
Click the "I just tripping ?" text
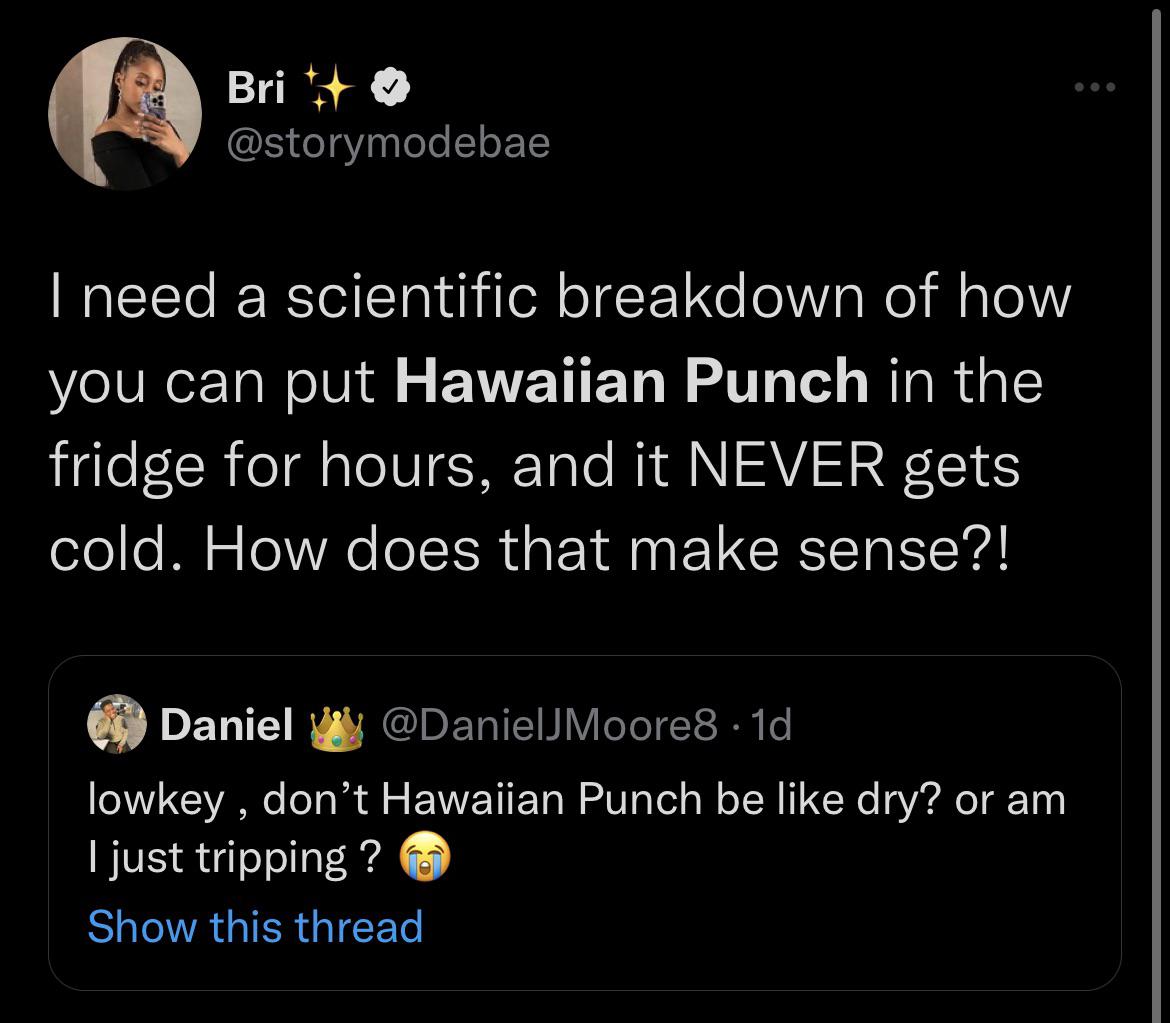pos(233,859)
